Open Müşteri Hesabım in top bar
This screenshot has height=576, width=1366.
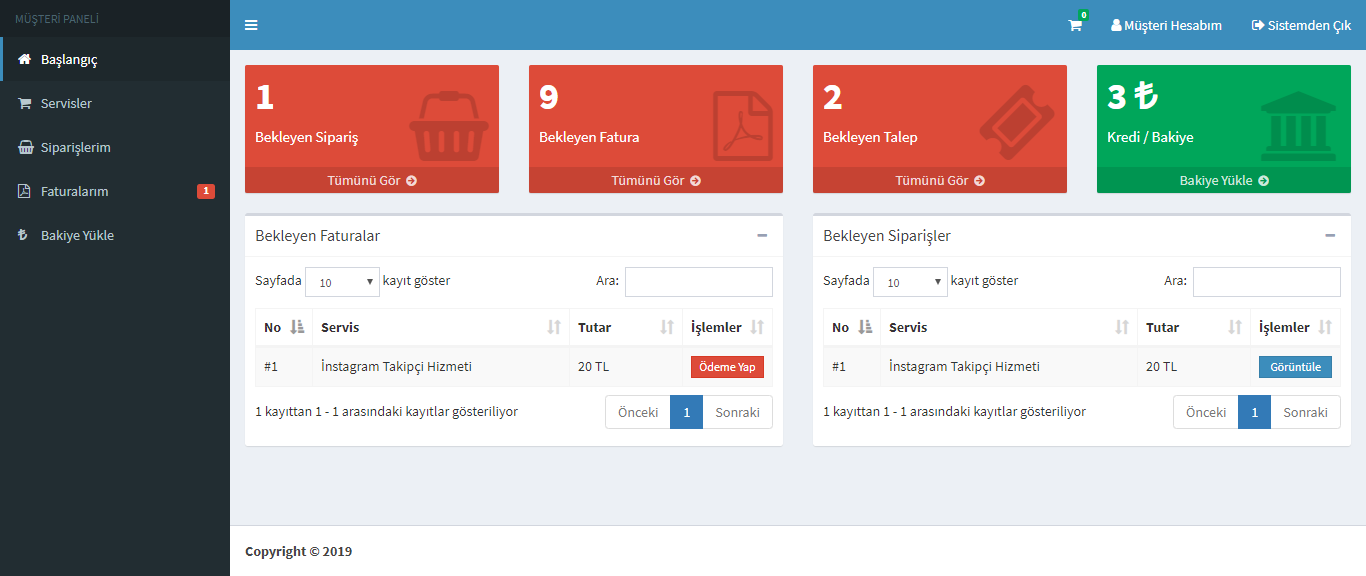coord(1166,25)
